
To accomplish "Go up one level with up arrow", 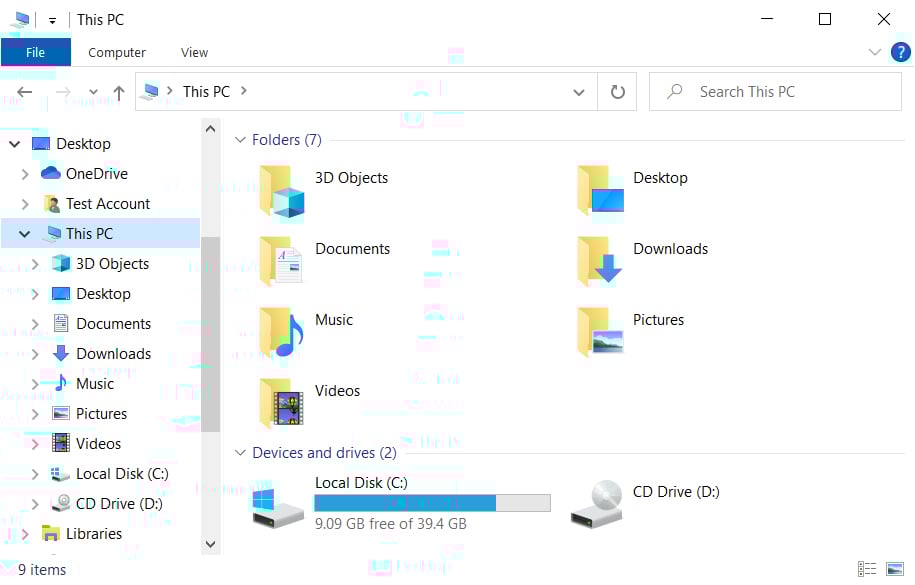I will click(119, 92).
